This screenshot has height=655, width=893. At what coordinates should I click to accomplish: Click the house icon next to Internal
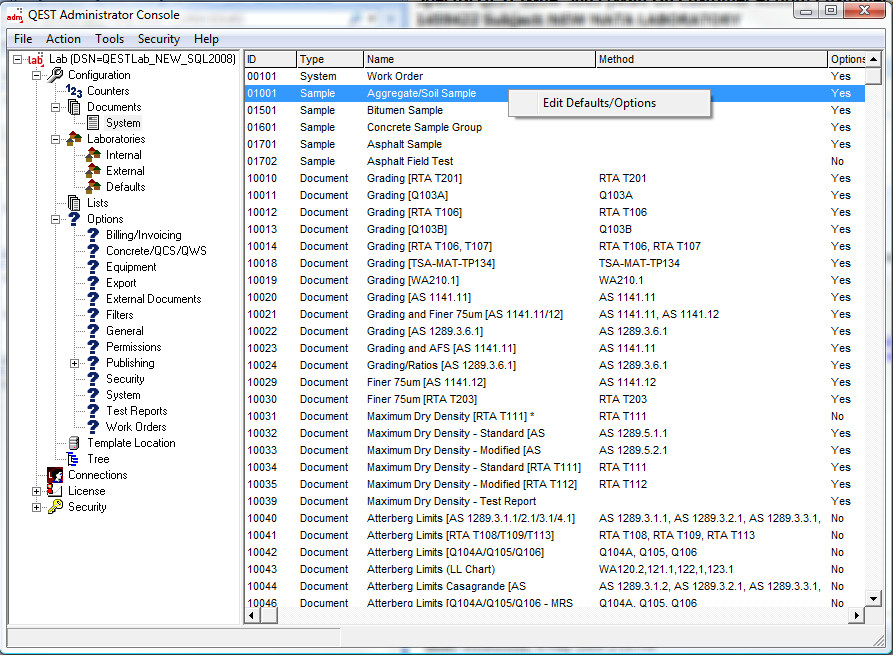pos(93,155)
